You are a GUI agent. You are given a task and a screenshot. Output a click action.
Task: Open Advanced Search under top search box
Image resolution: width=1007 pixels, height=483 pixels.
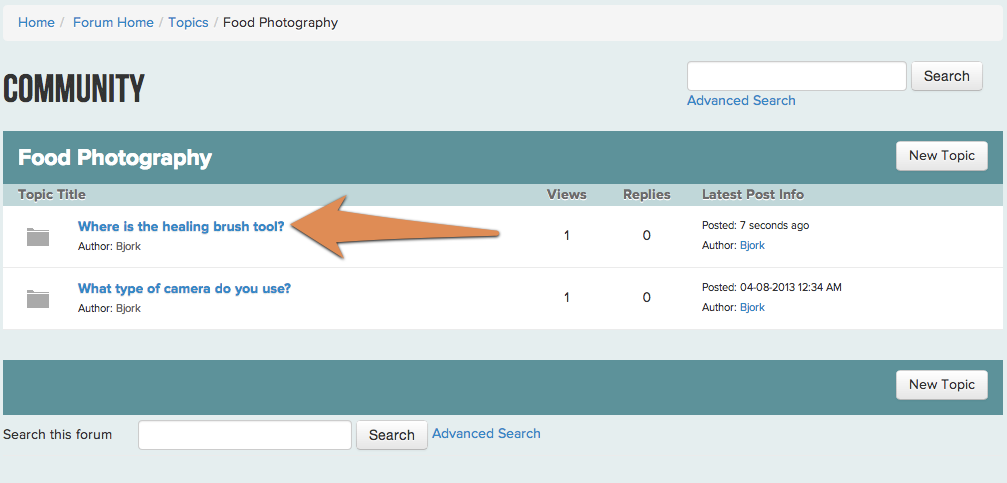[x=741, y=100]
